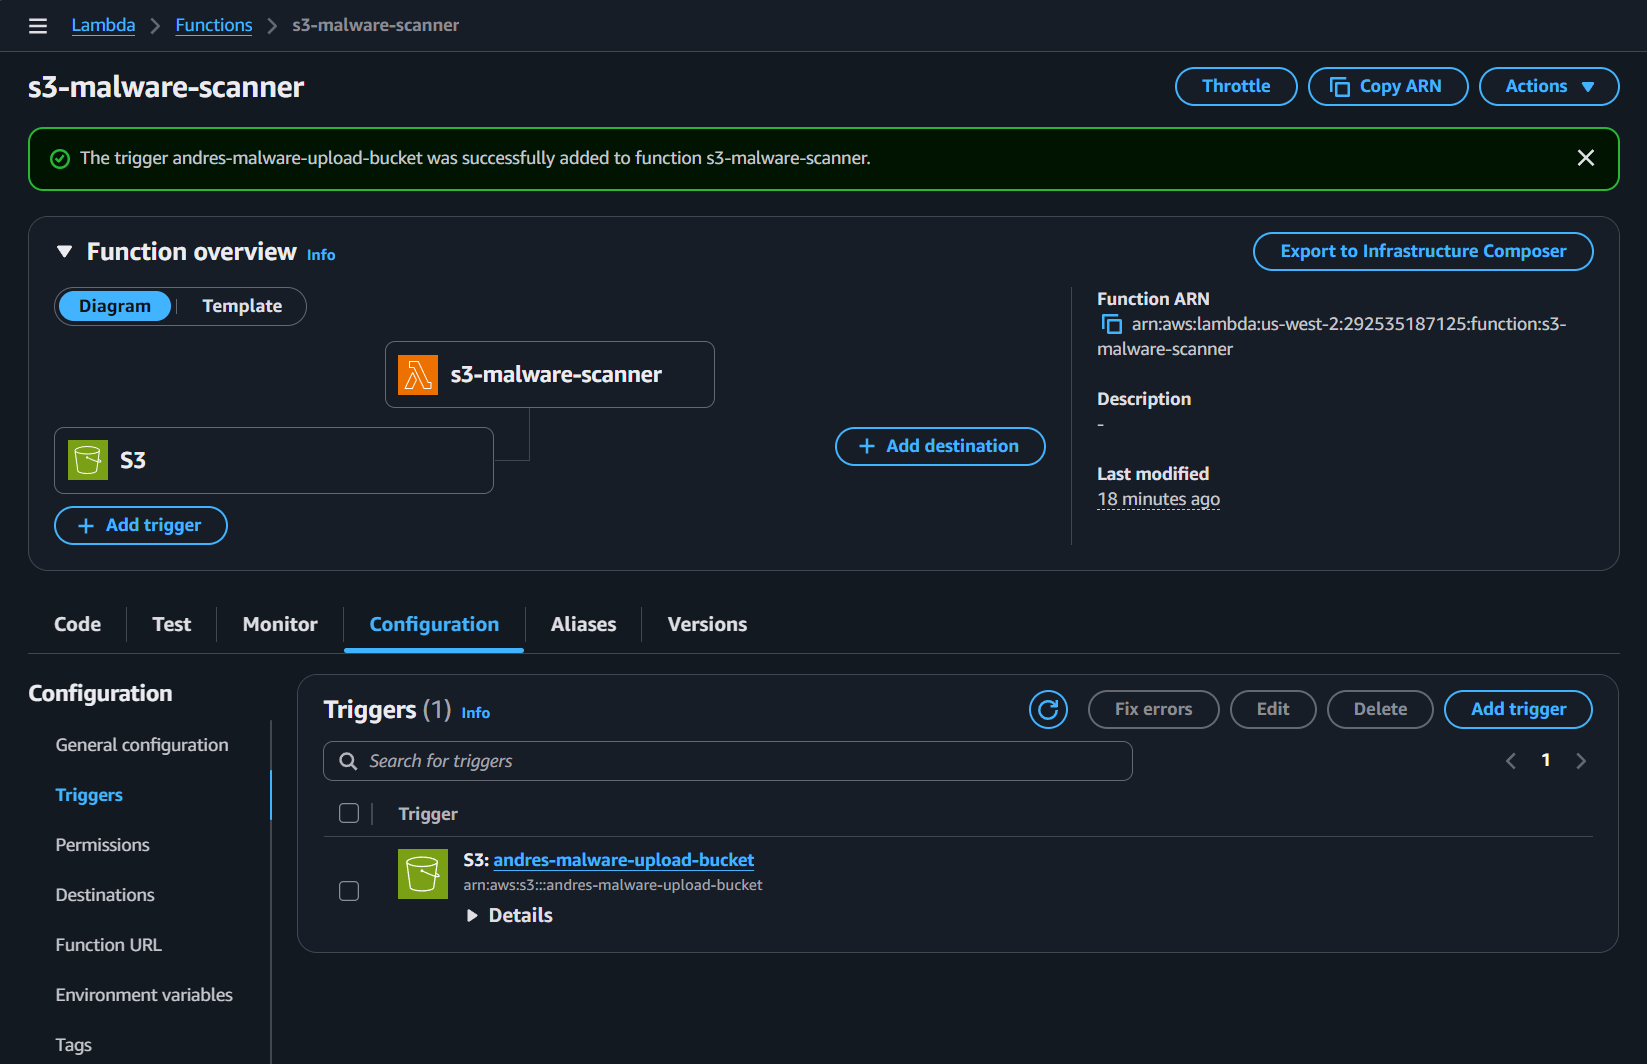
Task: Select General configuration in sidebar
Action: (142, 745)
